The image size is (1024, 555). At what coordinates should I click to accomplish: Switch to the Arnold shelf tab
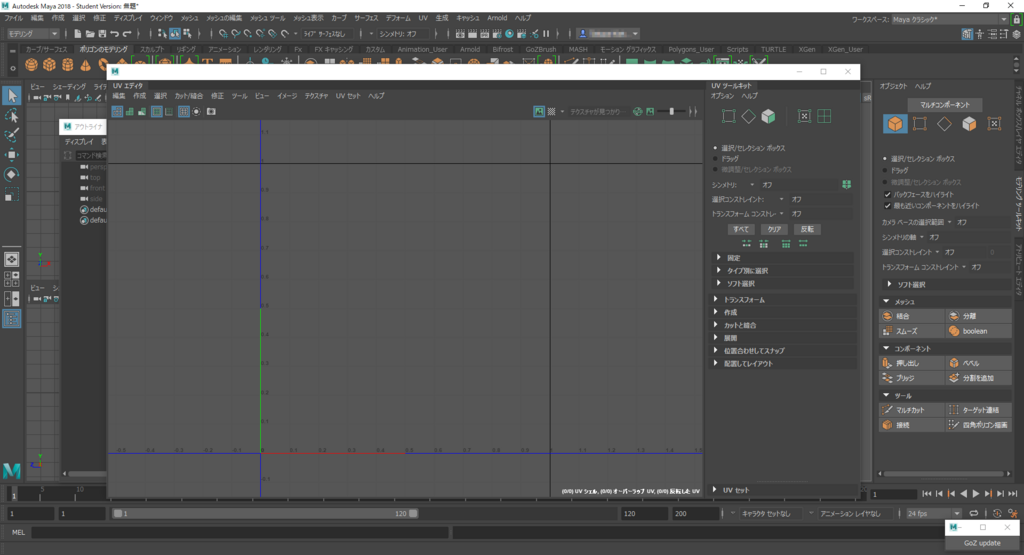(470, 50)
